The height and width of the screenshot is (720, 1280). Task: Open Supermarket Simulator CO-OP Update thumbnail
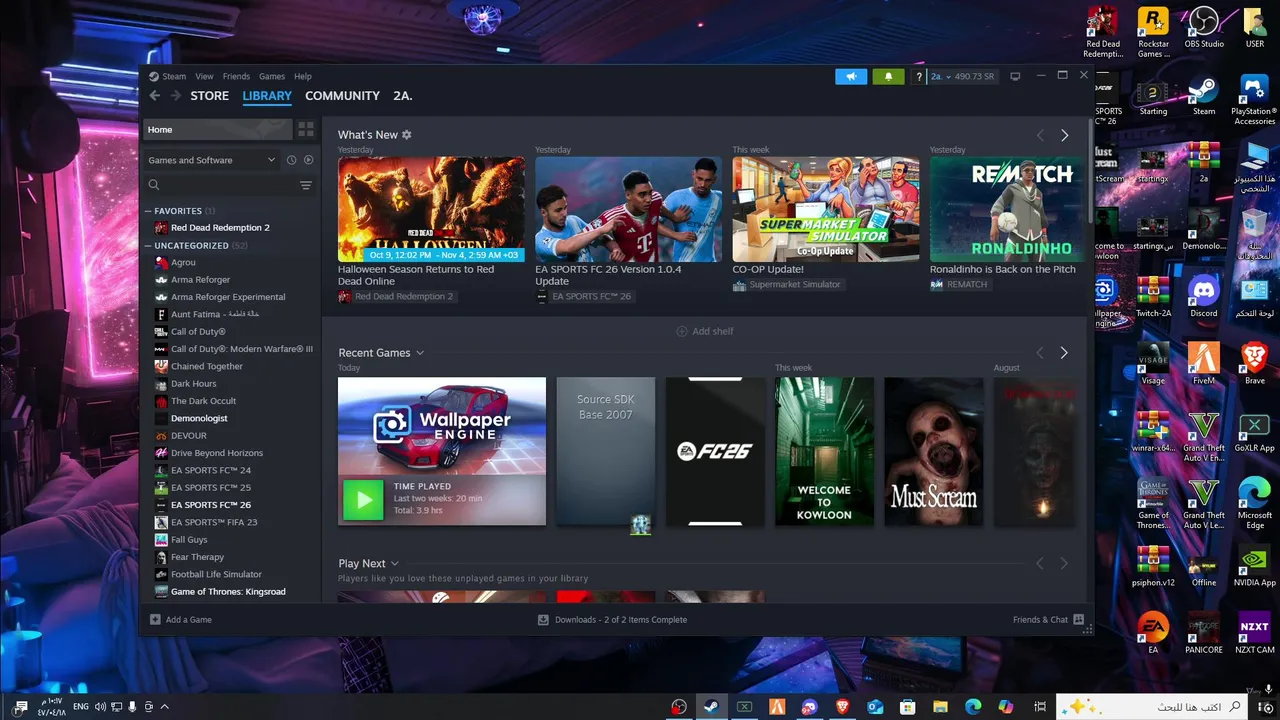click(x=826, y=209)
